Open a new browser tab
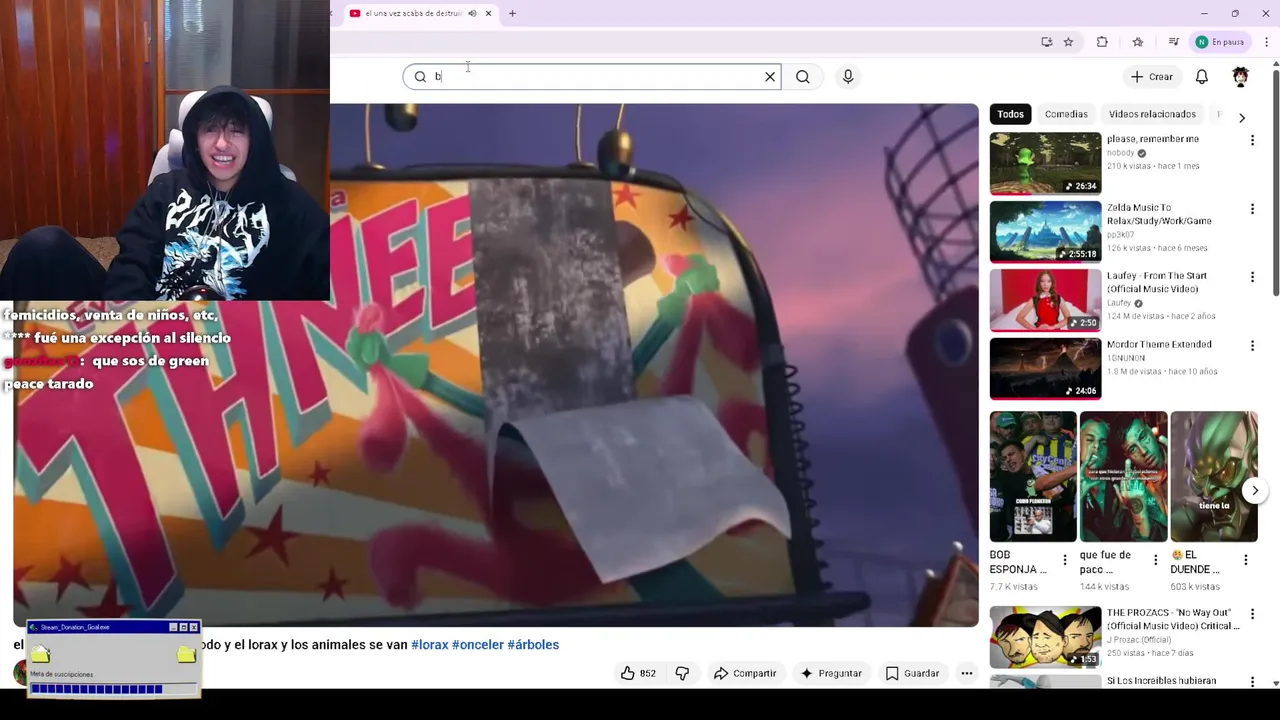This screenshot has height=720, width=1280. coord(512,13)
